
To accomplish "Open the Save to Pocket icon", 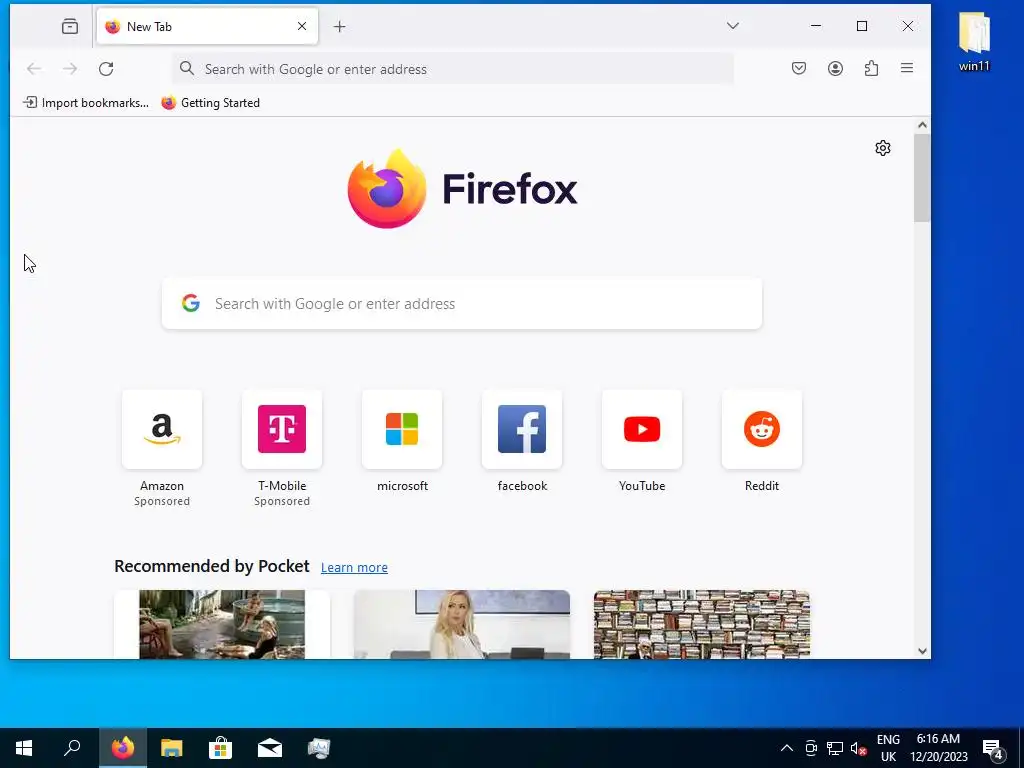I will [x=799, y=68].
